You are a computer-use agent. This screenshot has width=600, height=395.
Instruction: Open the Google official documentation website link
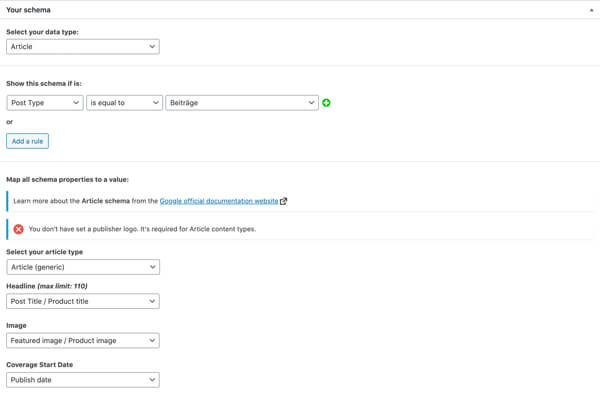point(219,201)
